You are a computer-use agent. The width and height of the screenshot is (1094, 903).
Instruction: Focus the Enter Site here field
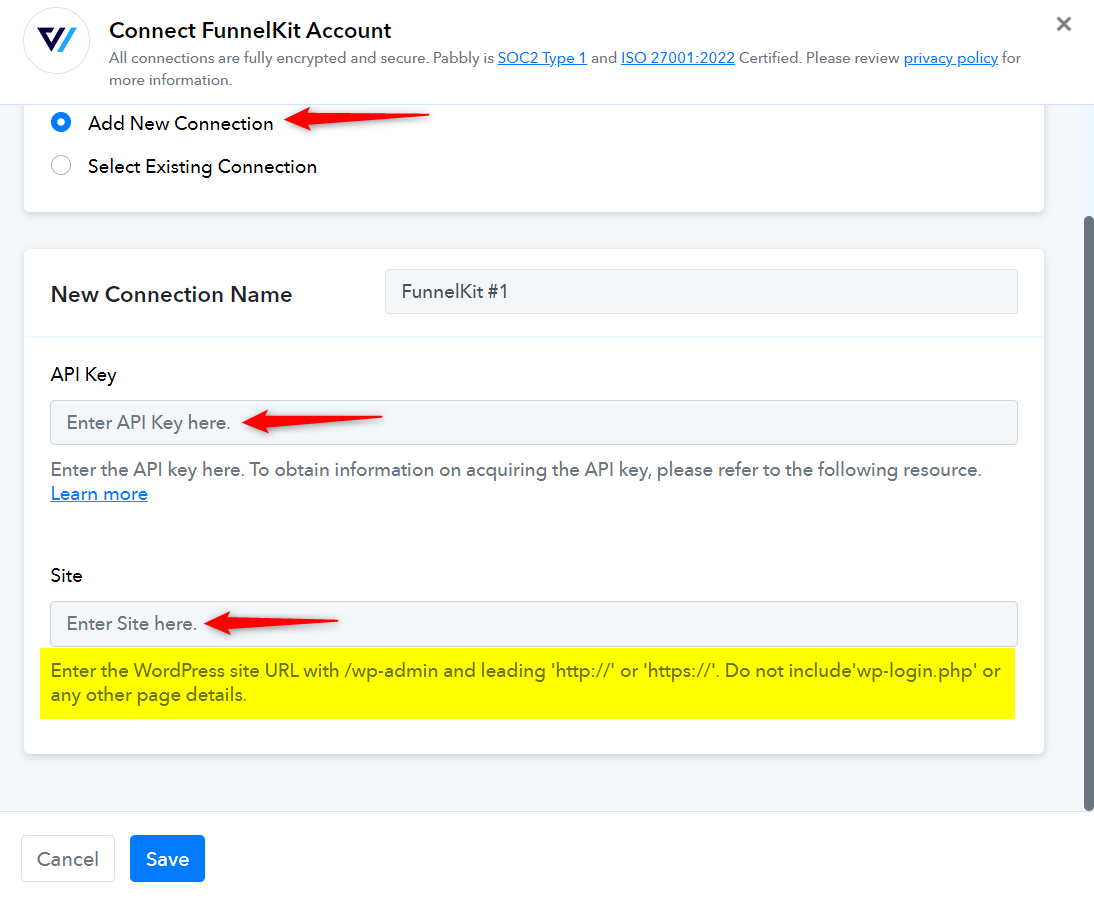tap(534, 624)
